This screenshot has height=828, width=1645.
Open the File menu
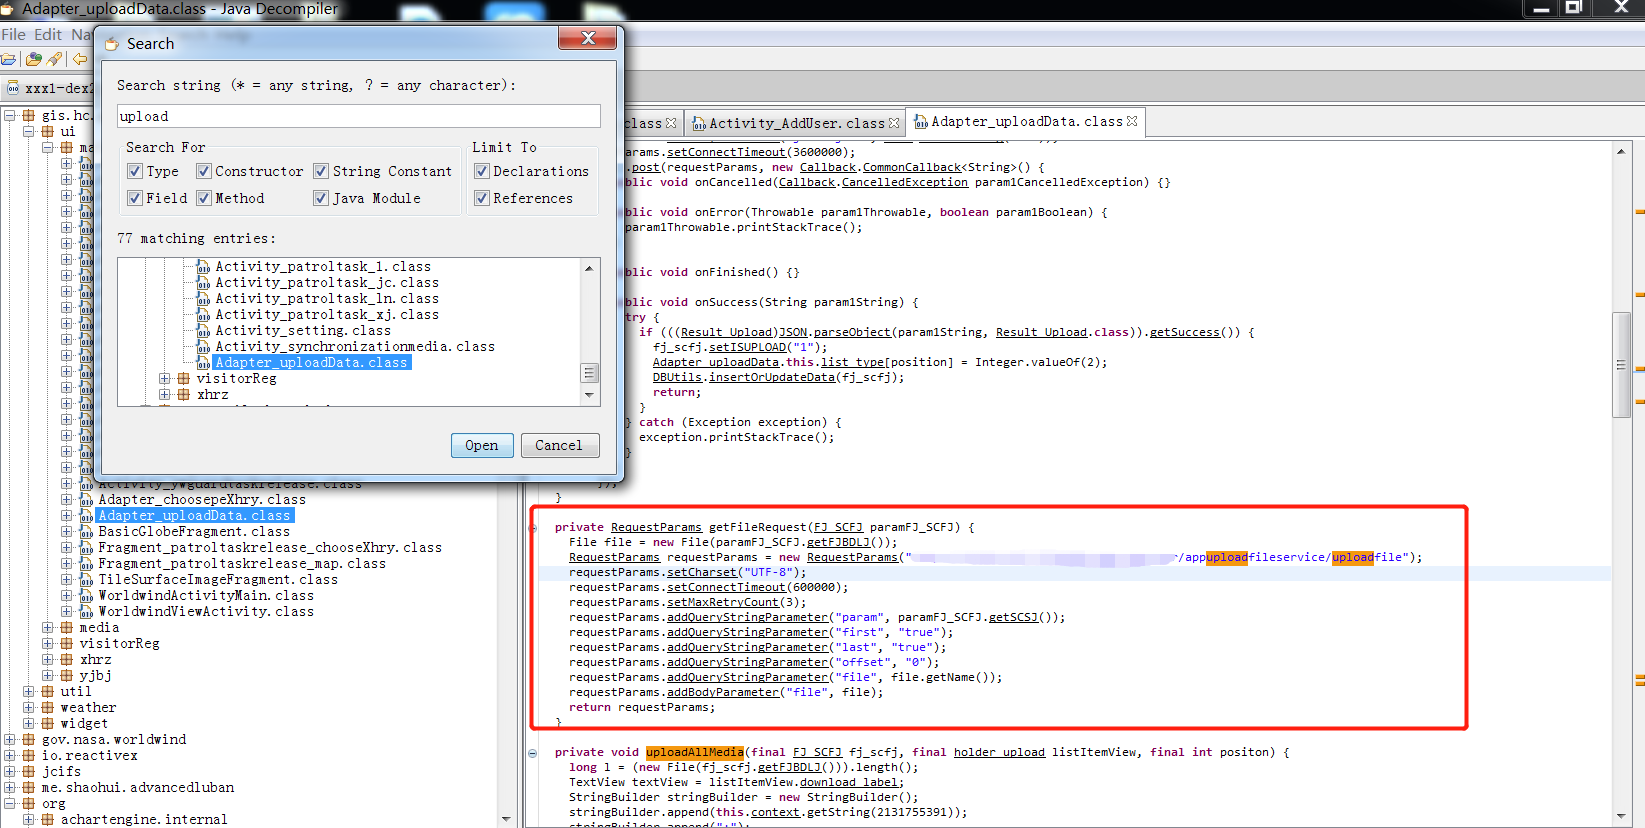(x=13, y=34)
